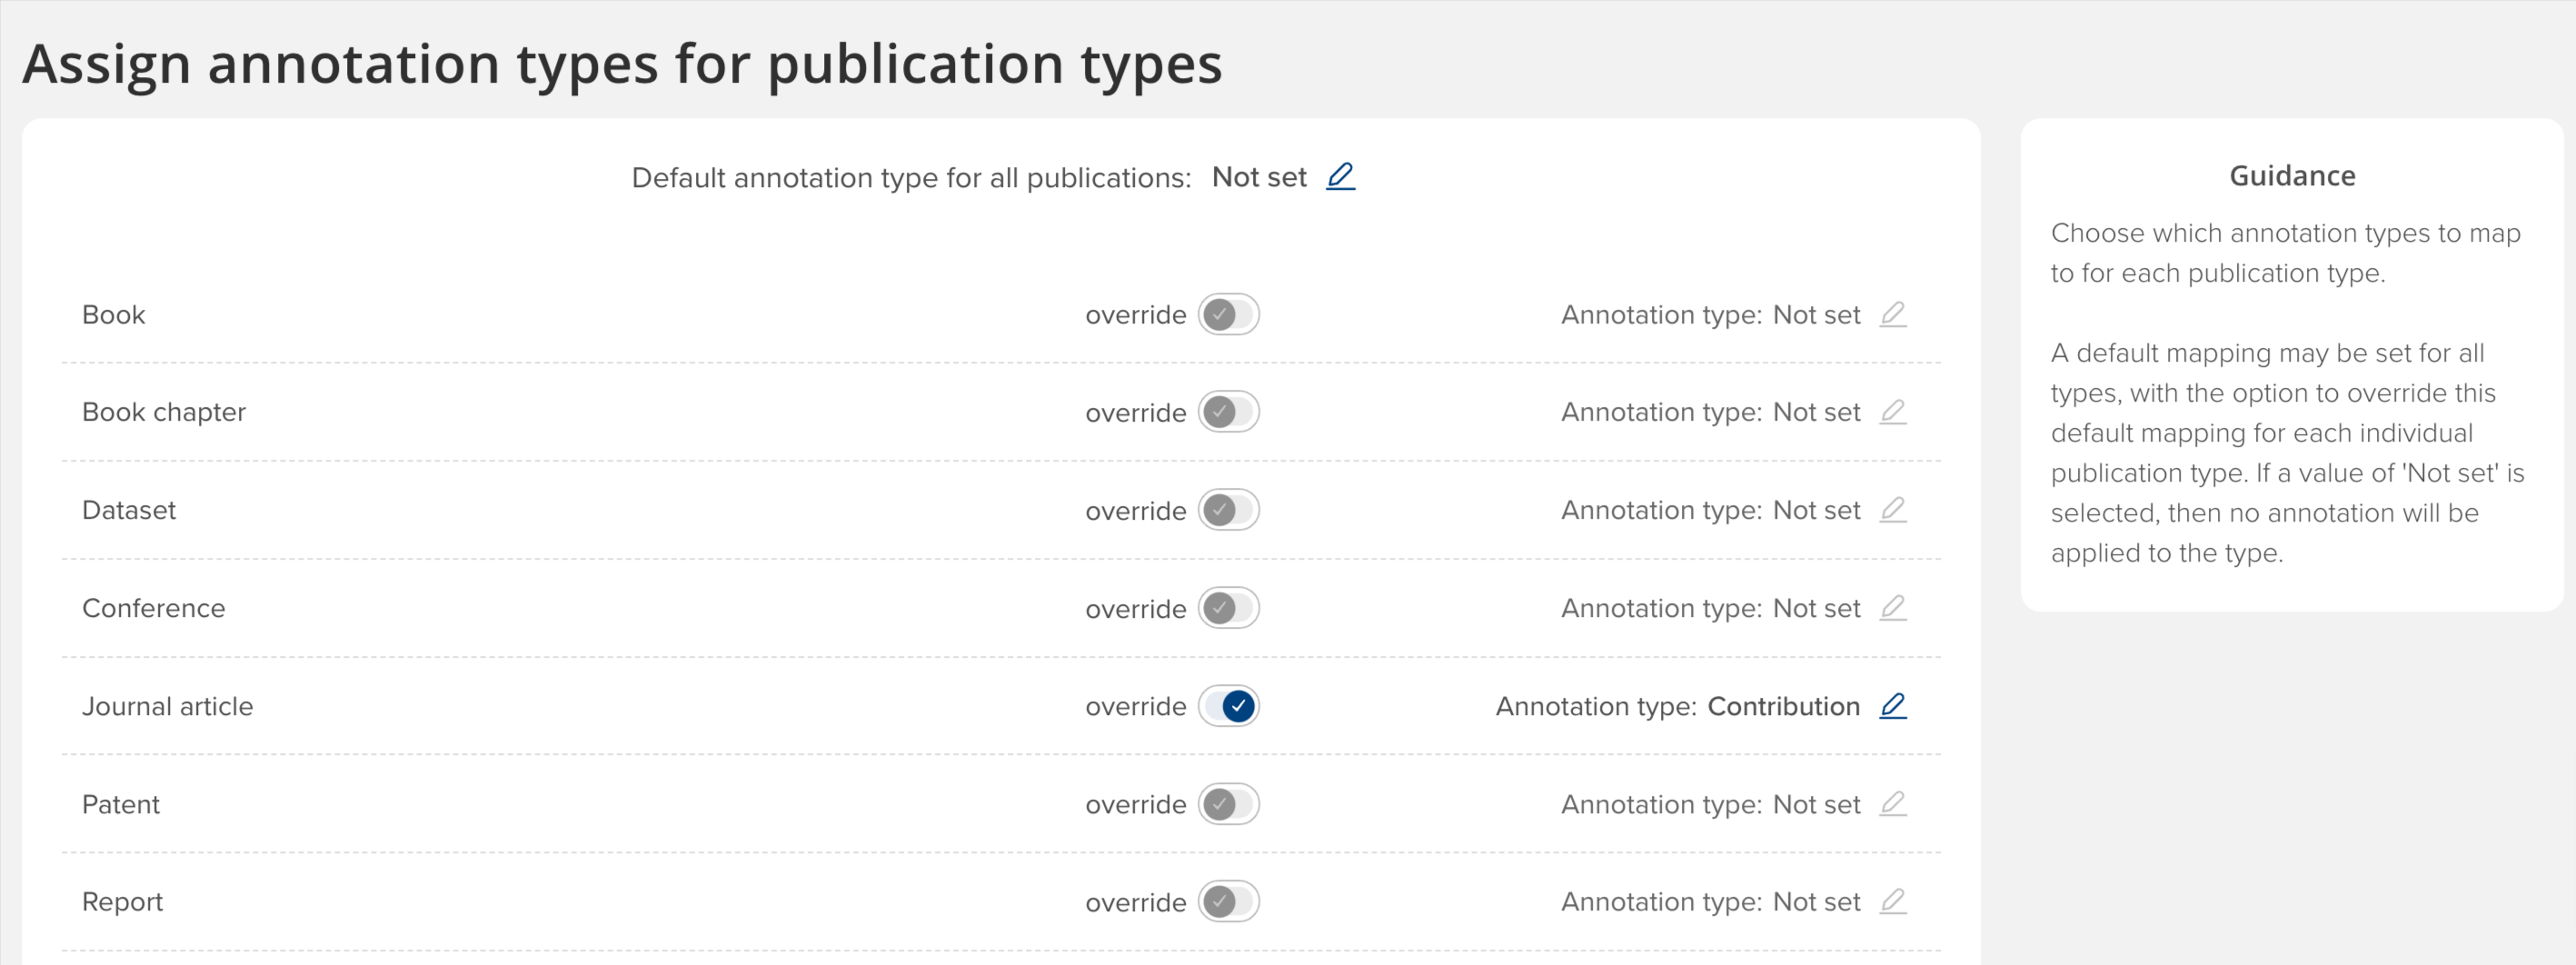Disable the Journal article override toggle
The width and height of the screenshot is (2576, 965).
pyautogui.click(x=1228, y=706)
